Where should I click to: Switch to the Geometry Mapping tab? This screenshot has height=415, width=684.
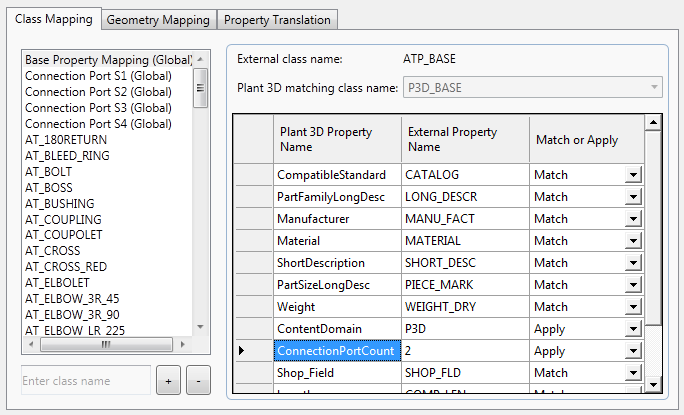tap(158, 20)
